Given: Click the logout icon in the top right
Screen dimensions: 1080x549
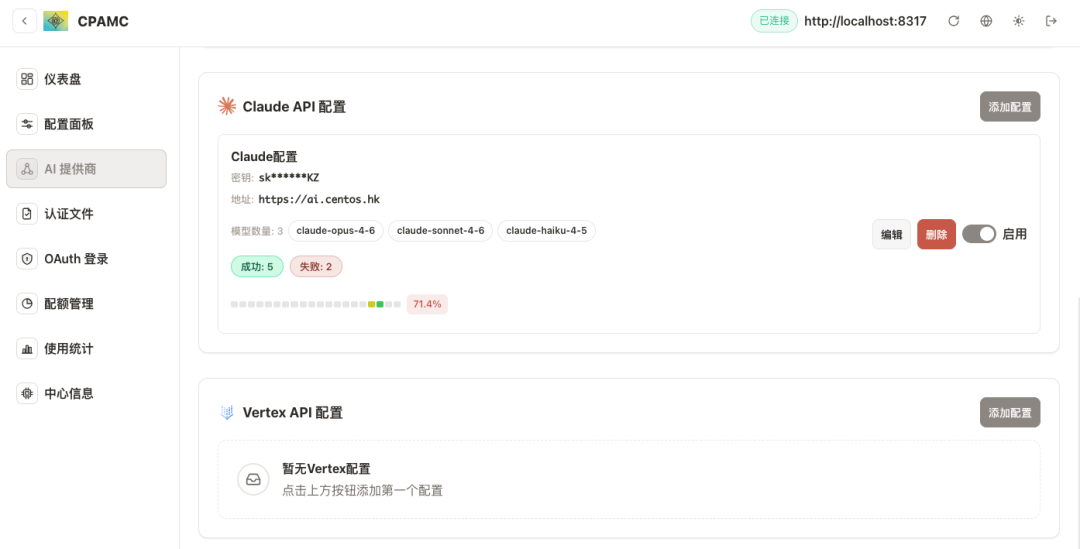Looking at the screenshot, I should tap(1051, 21).
